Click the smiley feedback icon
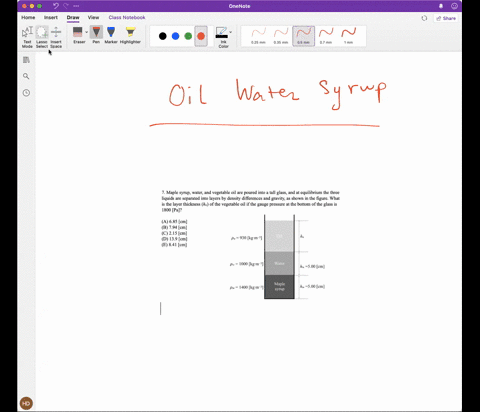 454,6
